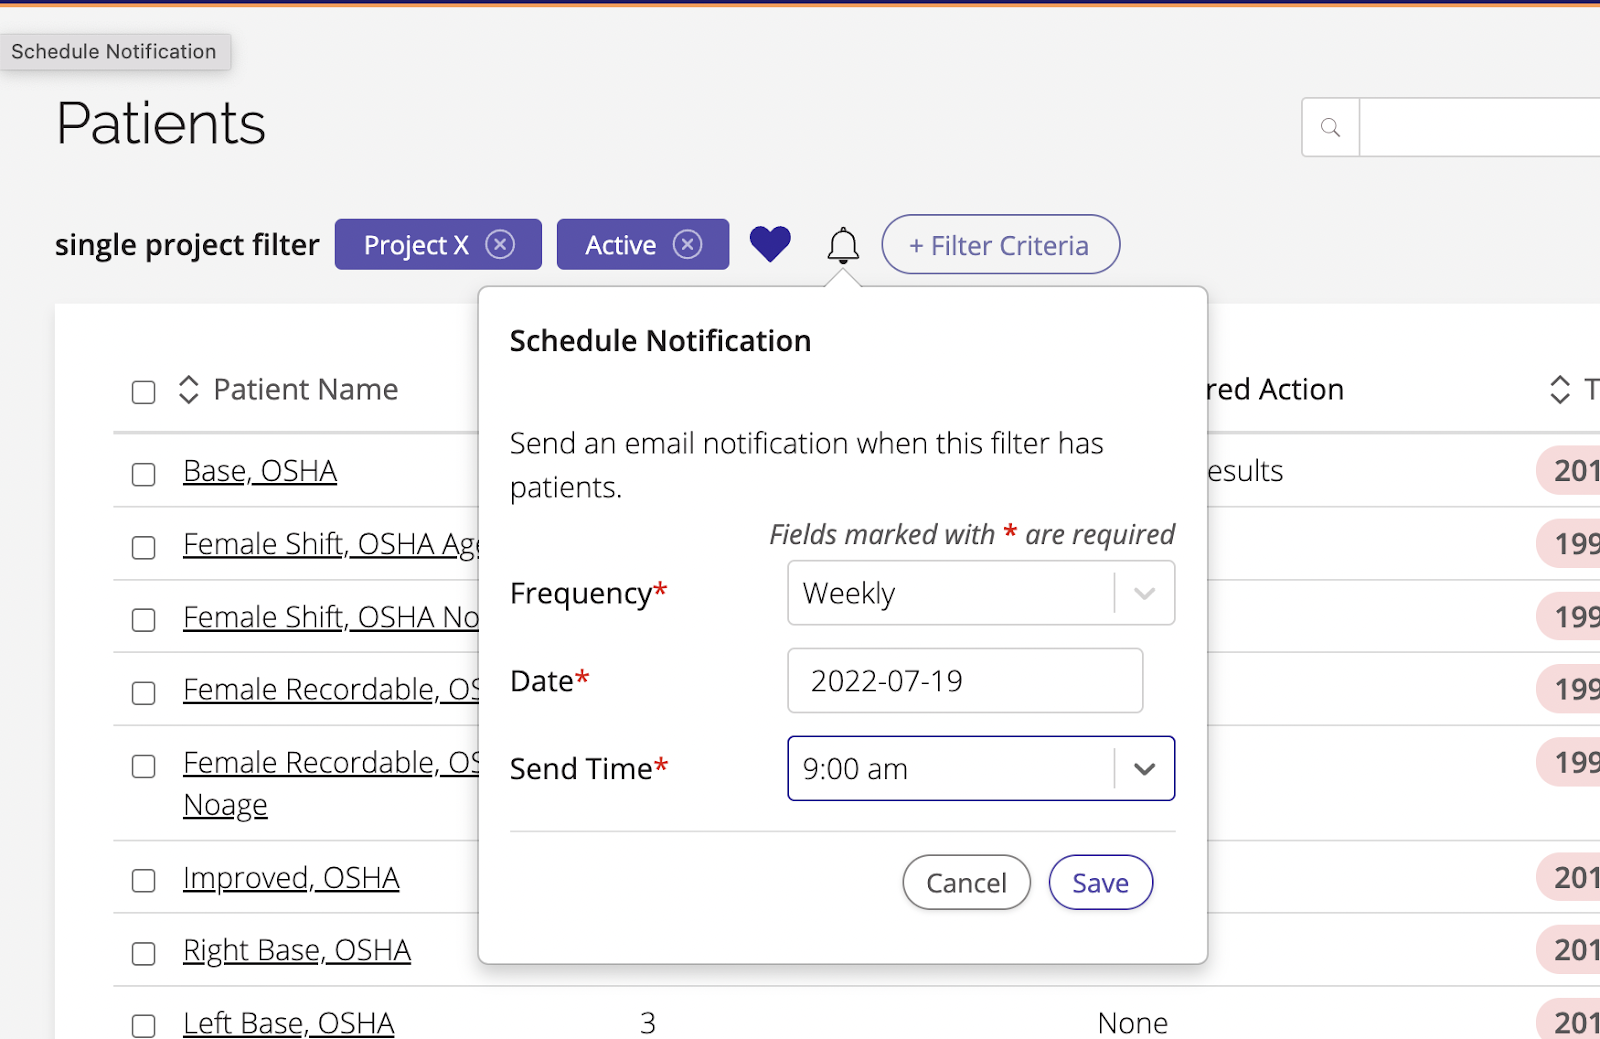The height and width of the screenshot is (1039, 1600).
Task: Click the None cell in Left Base row
Action: click(1133, 1022)
